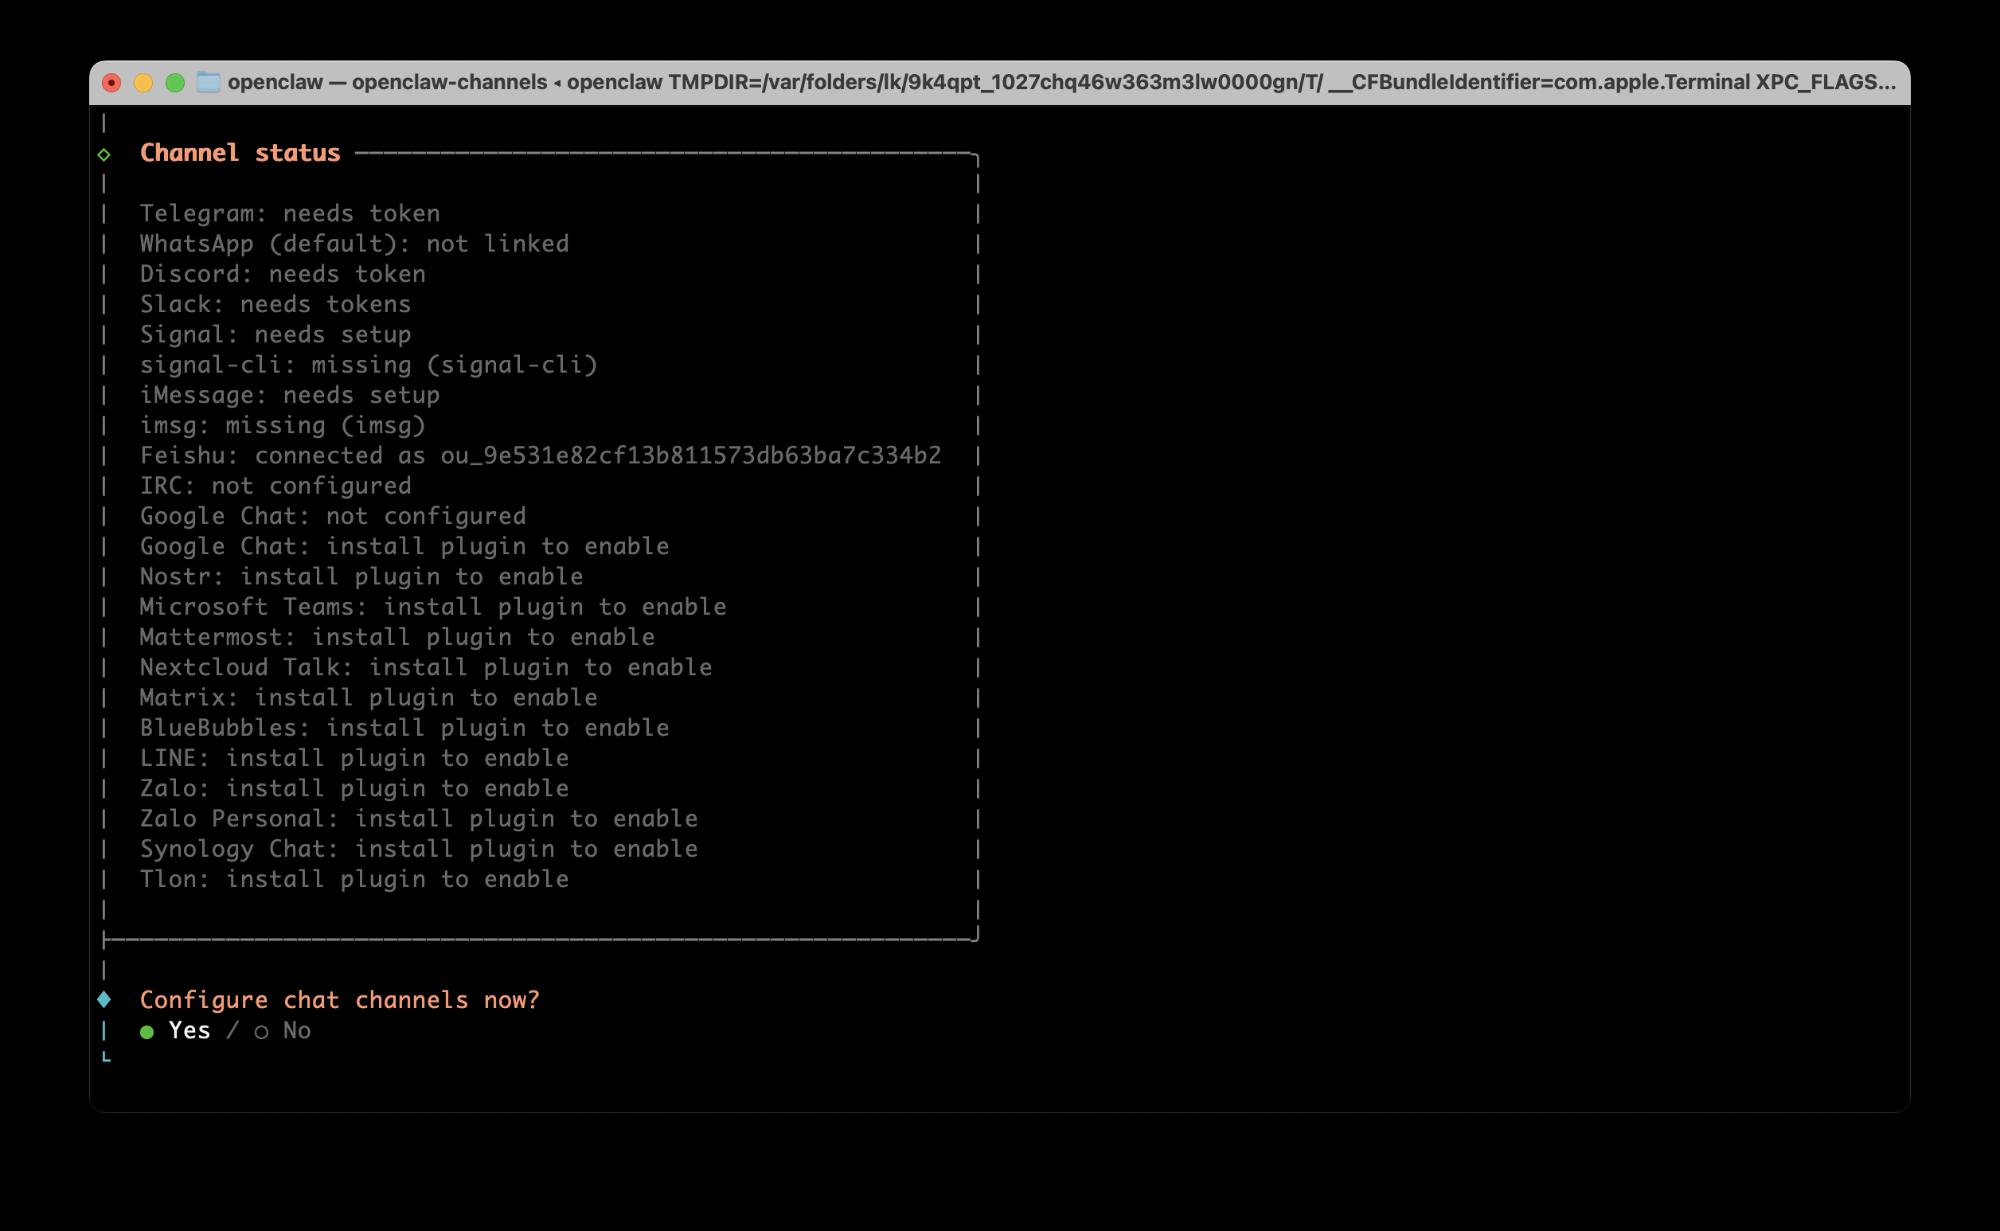This screenshot has height=1231, width=2000.
Task: Click the signal-cli missing line
Action: coord(368,365)
